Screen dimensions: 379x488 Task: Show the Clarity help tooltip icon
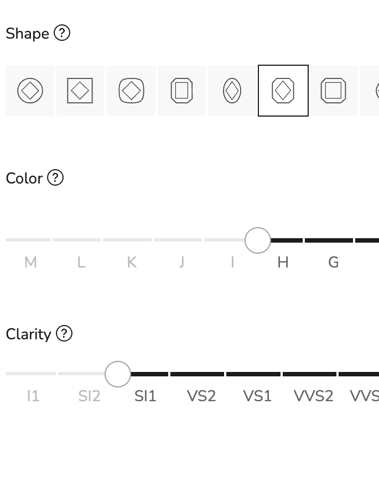[64, 333]
